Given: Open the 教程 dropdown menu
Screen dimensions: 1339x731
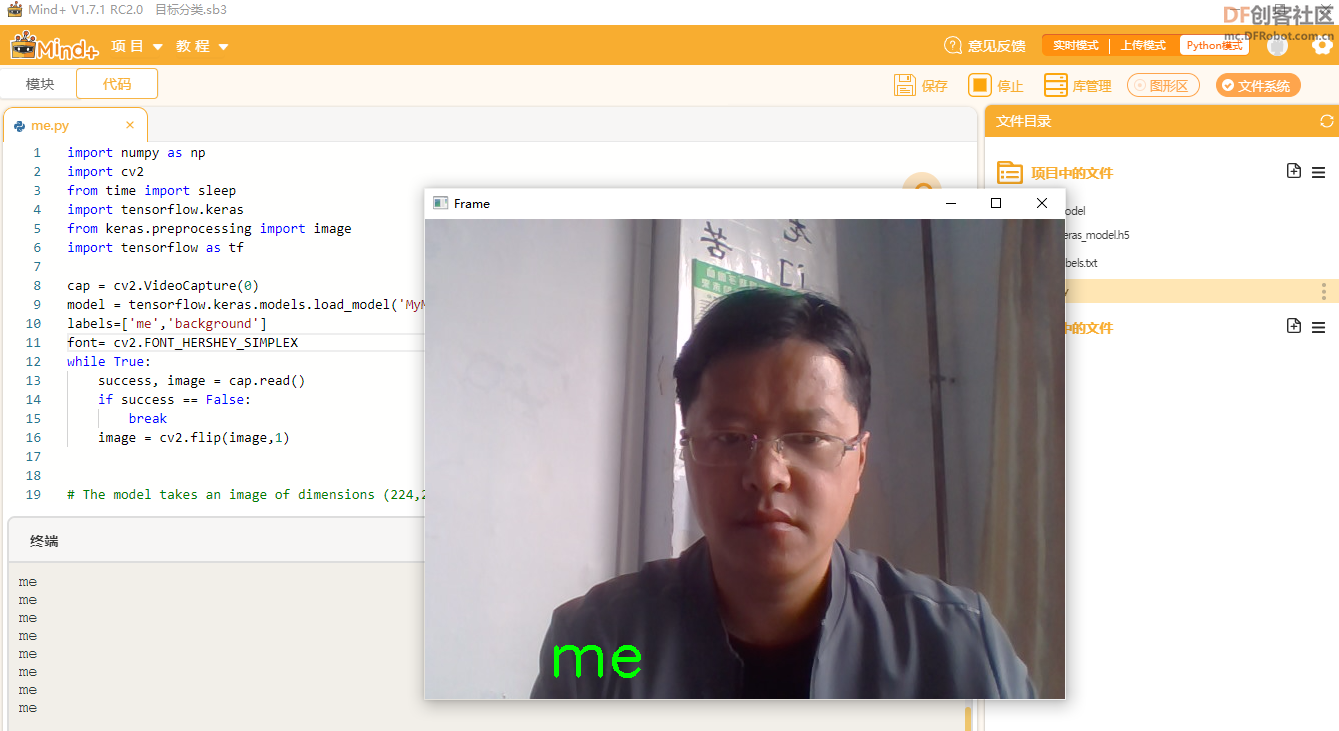Looking at the screenshot, I should (x=202, y=46).
